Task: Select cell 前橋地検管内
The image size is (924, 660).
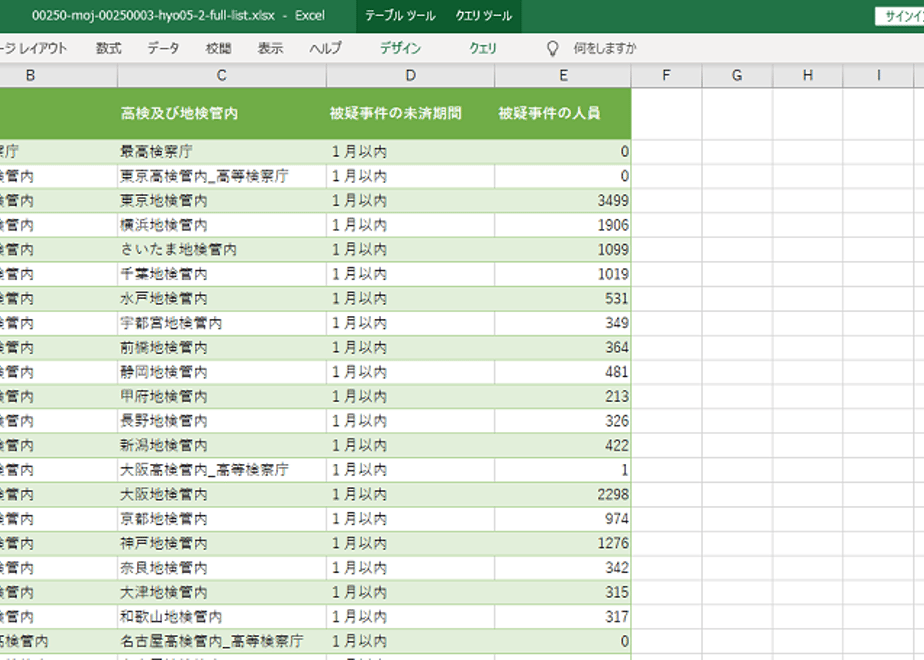Action: pyautogui.click(x=222, y=348)
